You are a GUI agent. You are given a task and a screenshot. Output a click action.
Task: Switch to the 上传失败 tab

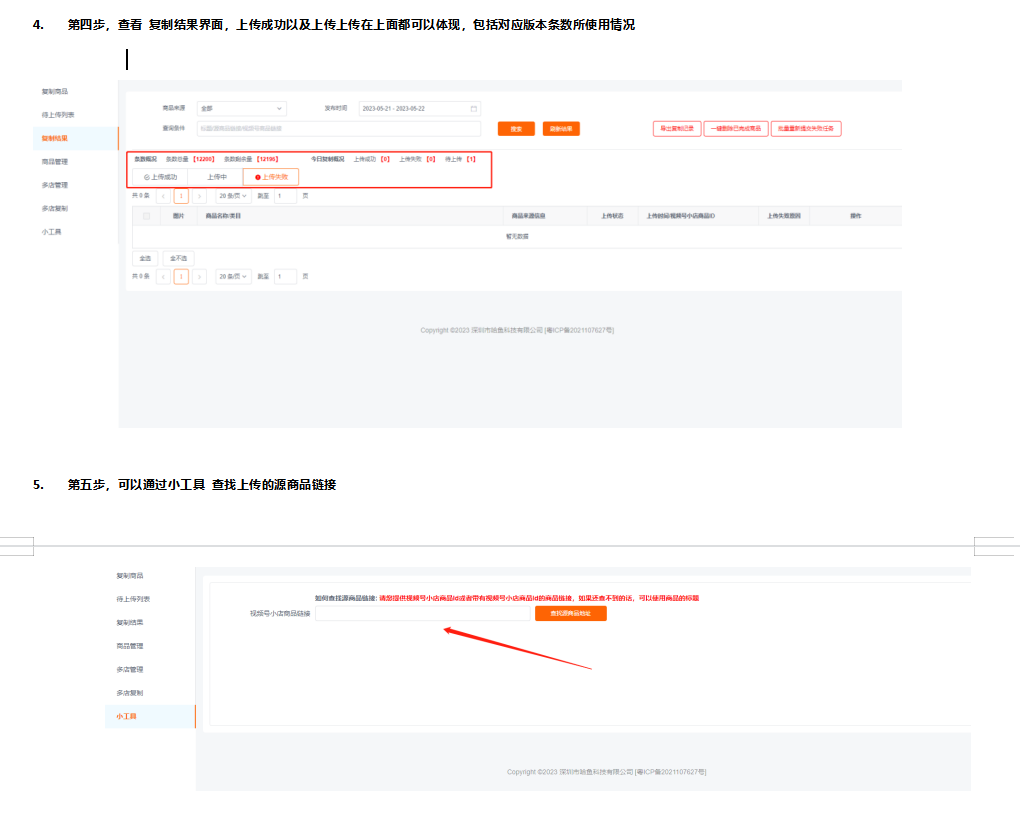pyautogui.click(x=271, y=177)
